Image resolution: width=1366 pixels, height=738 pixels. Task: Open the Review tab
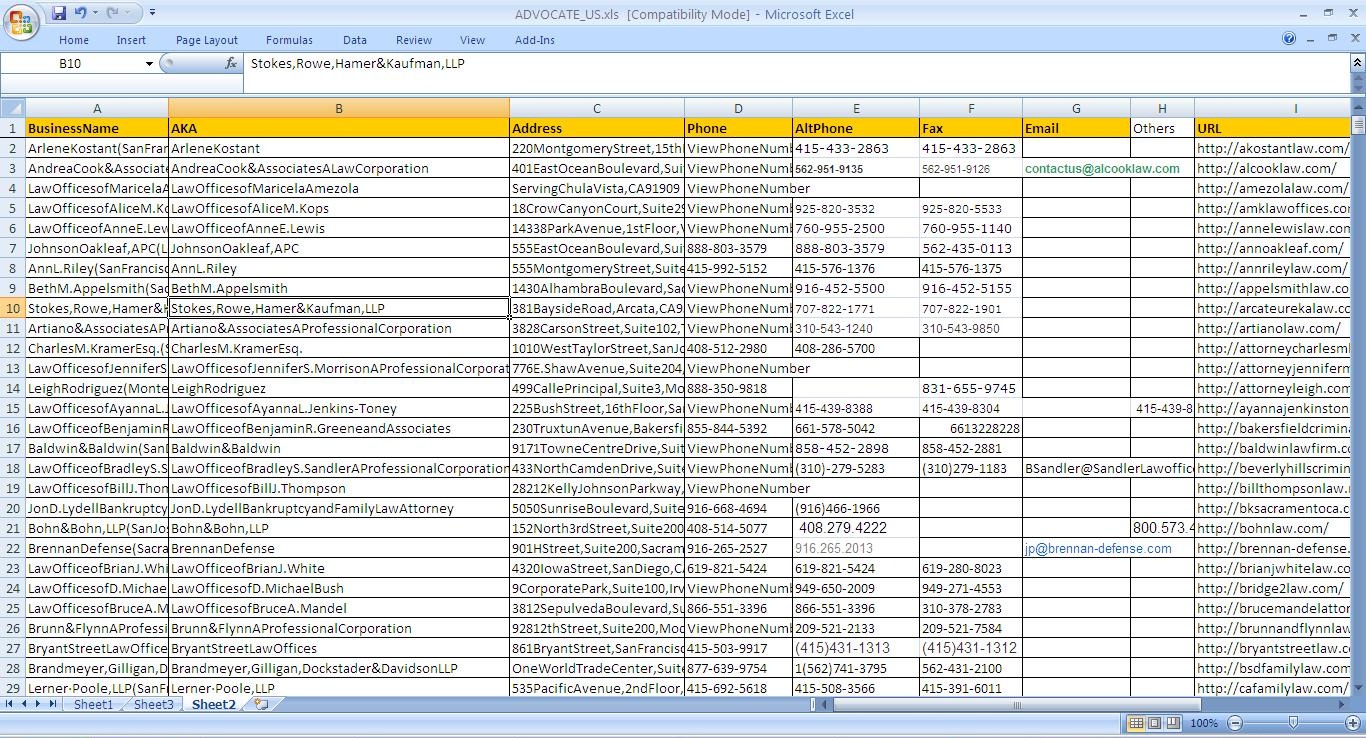point(414,40)
